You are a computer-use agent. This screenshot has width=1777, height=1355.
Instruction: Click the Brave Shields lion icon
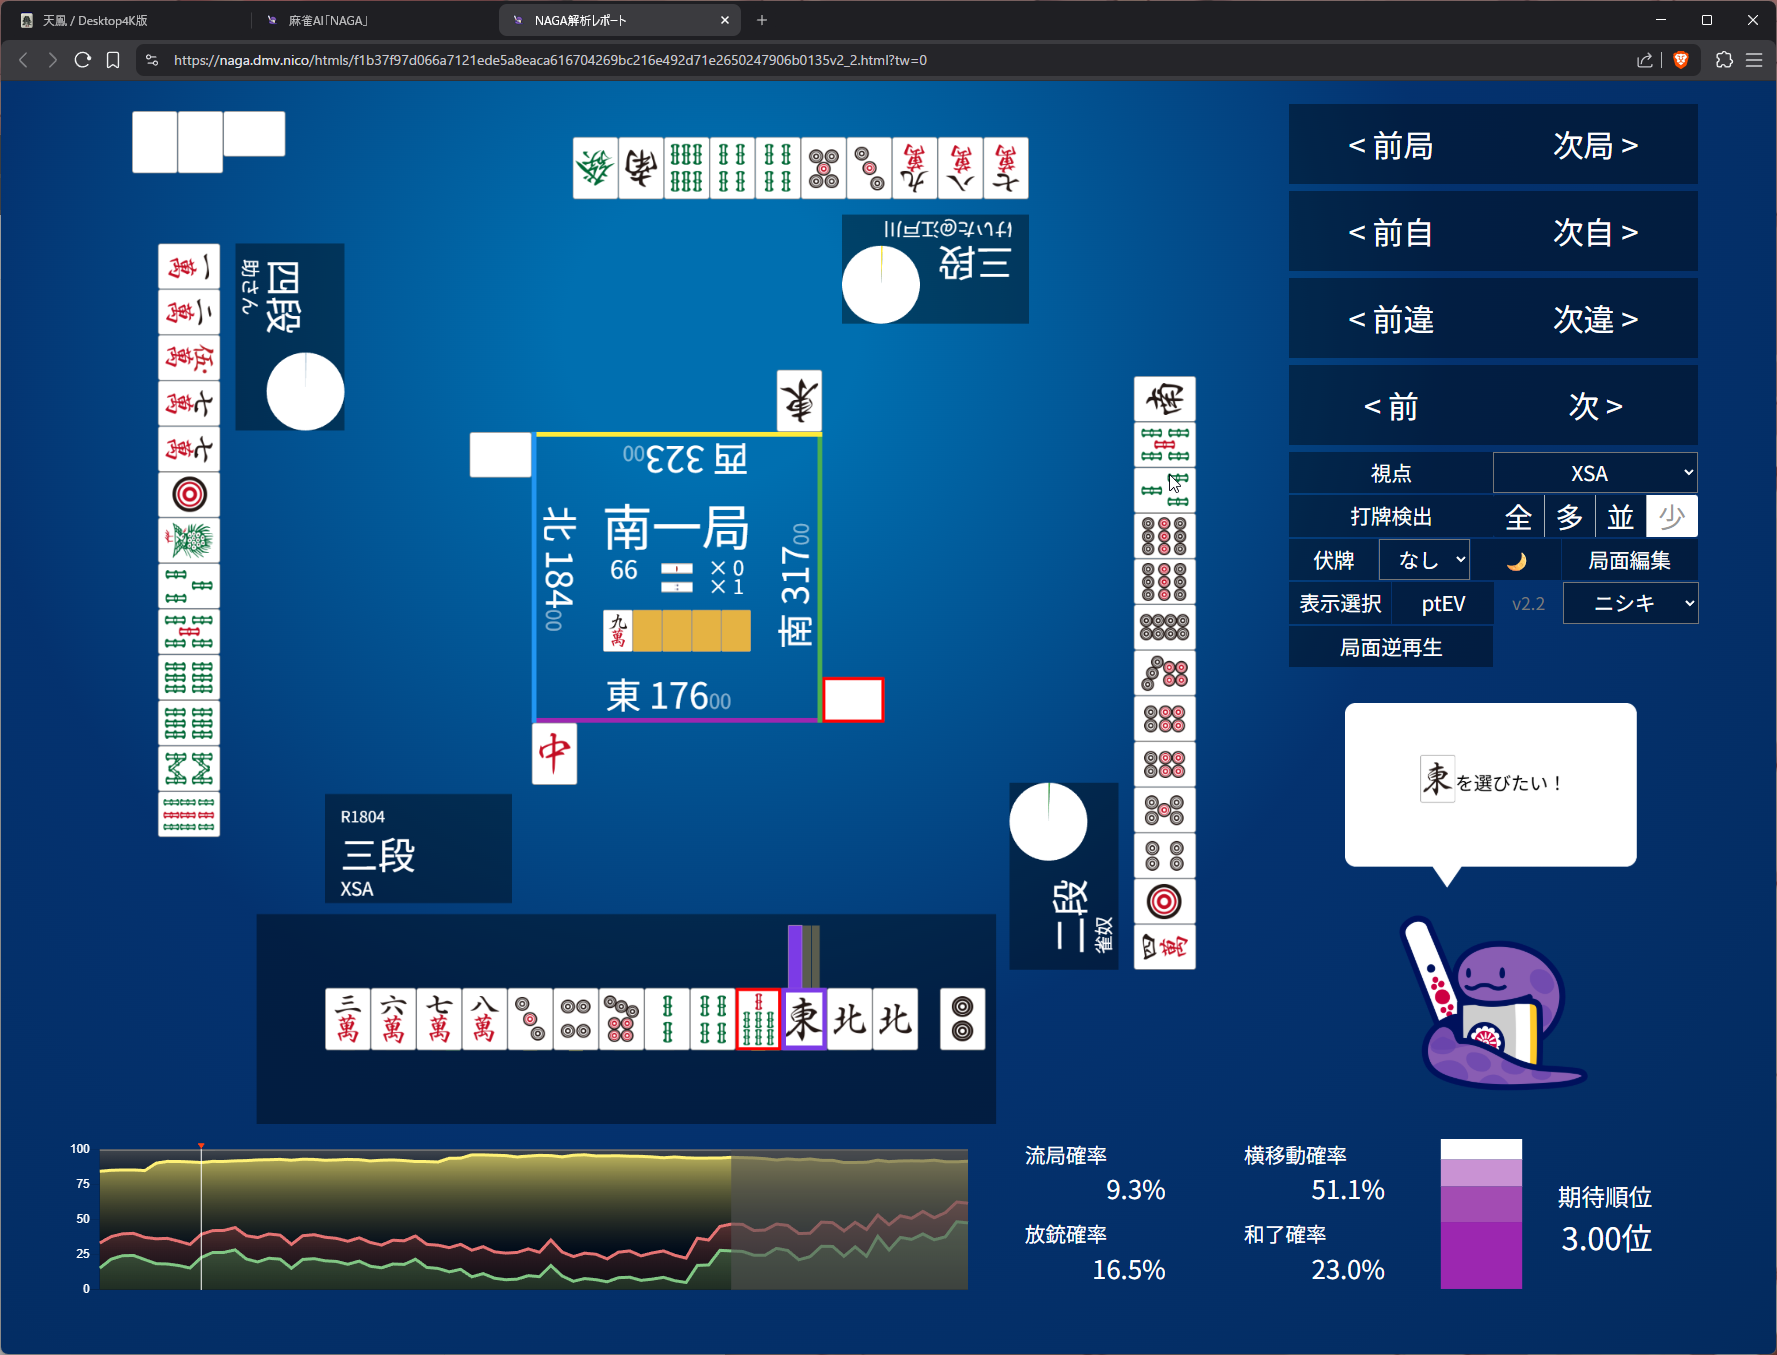click(1681, 60)
